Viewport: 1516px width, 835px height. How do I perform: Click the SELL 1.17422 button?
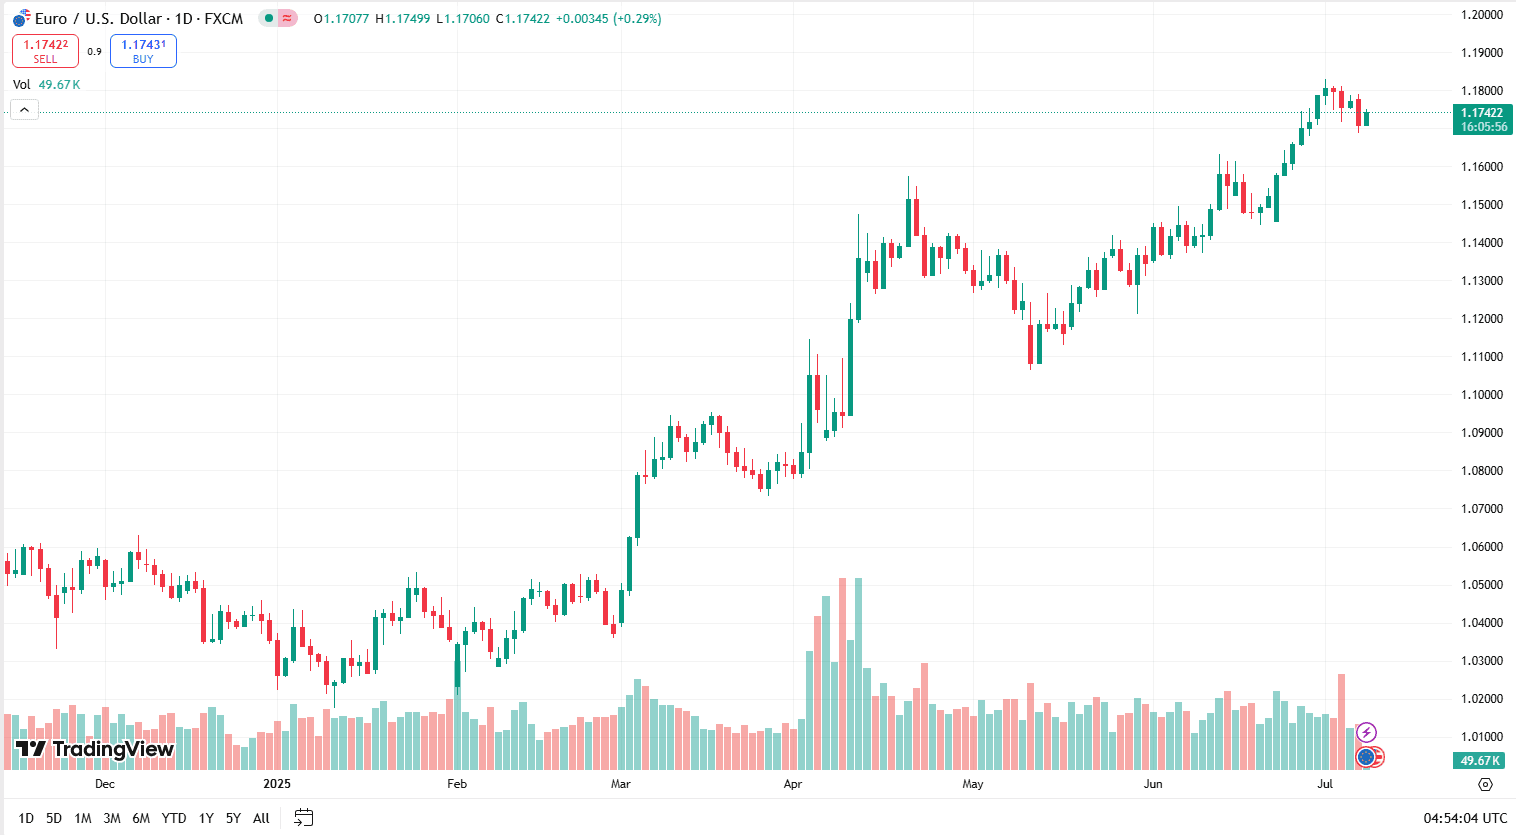coord(45,51)
